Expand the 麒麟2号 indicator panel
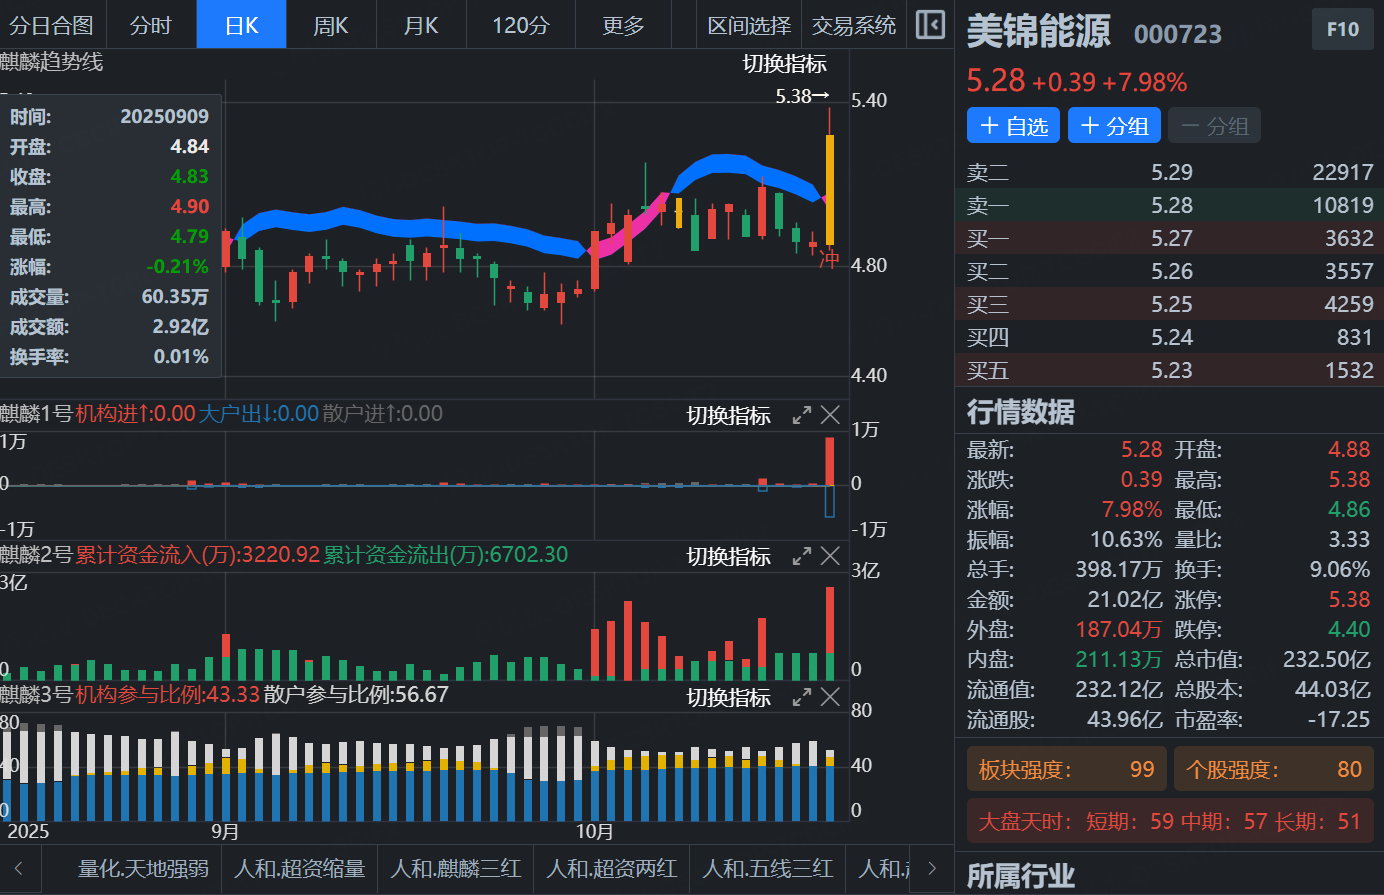The image size is (1384, 895). pyautogui.click(x=801, y=556)
